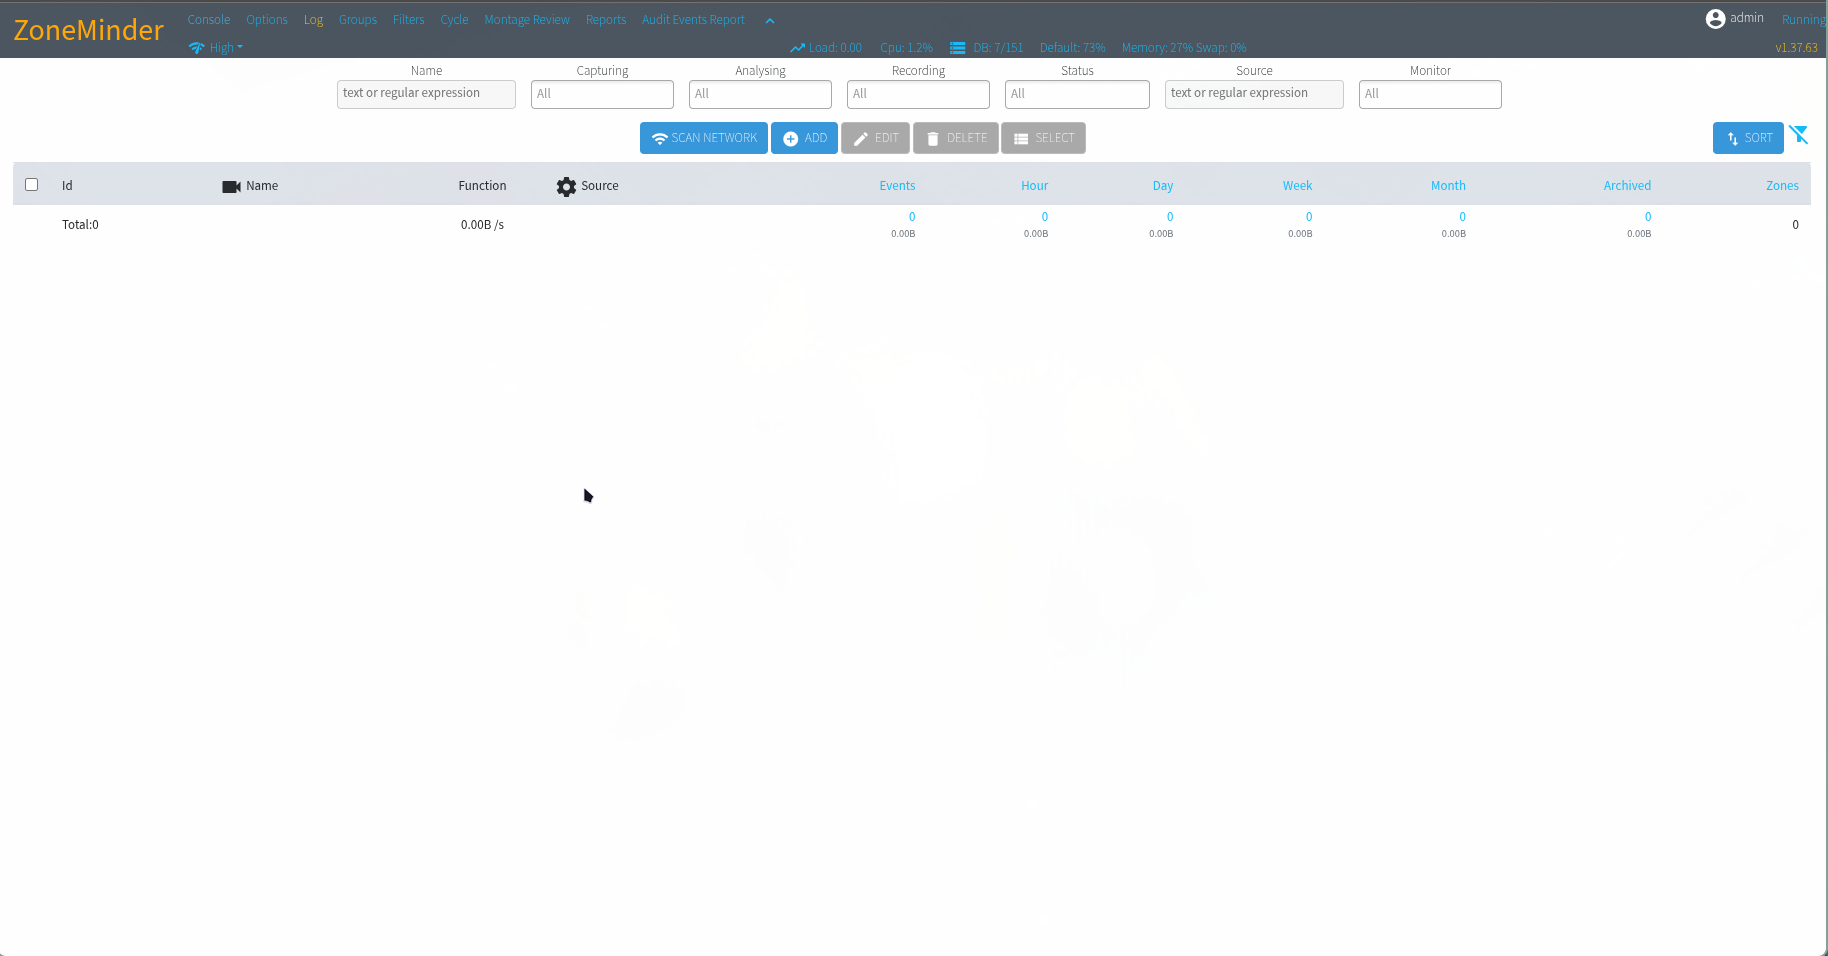Click the Hour column header
The height and width of the screenshot is (956, 1828).
pos(1034,186)
